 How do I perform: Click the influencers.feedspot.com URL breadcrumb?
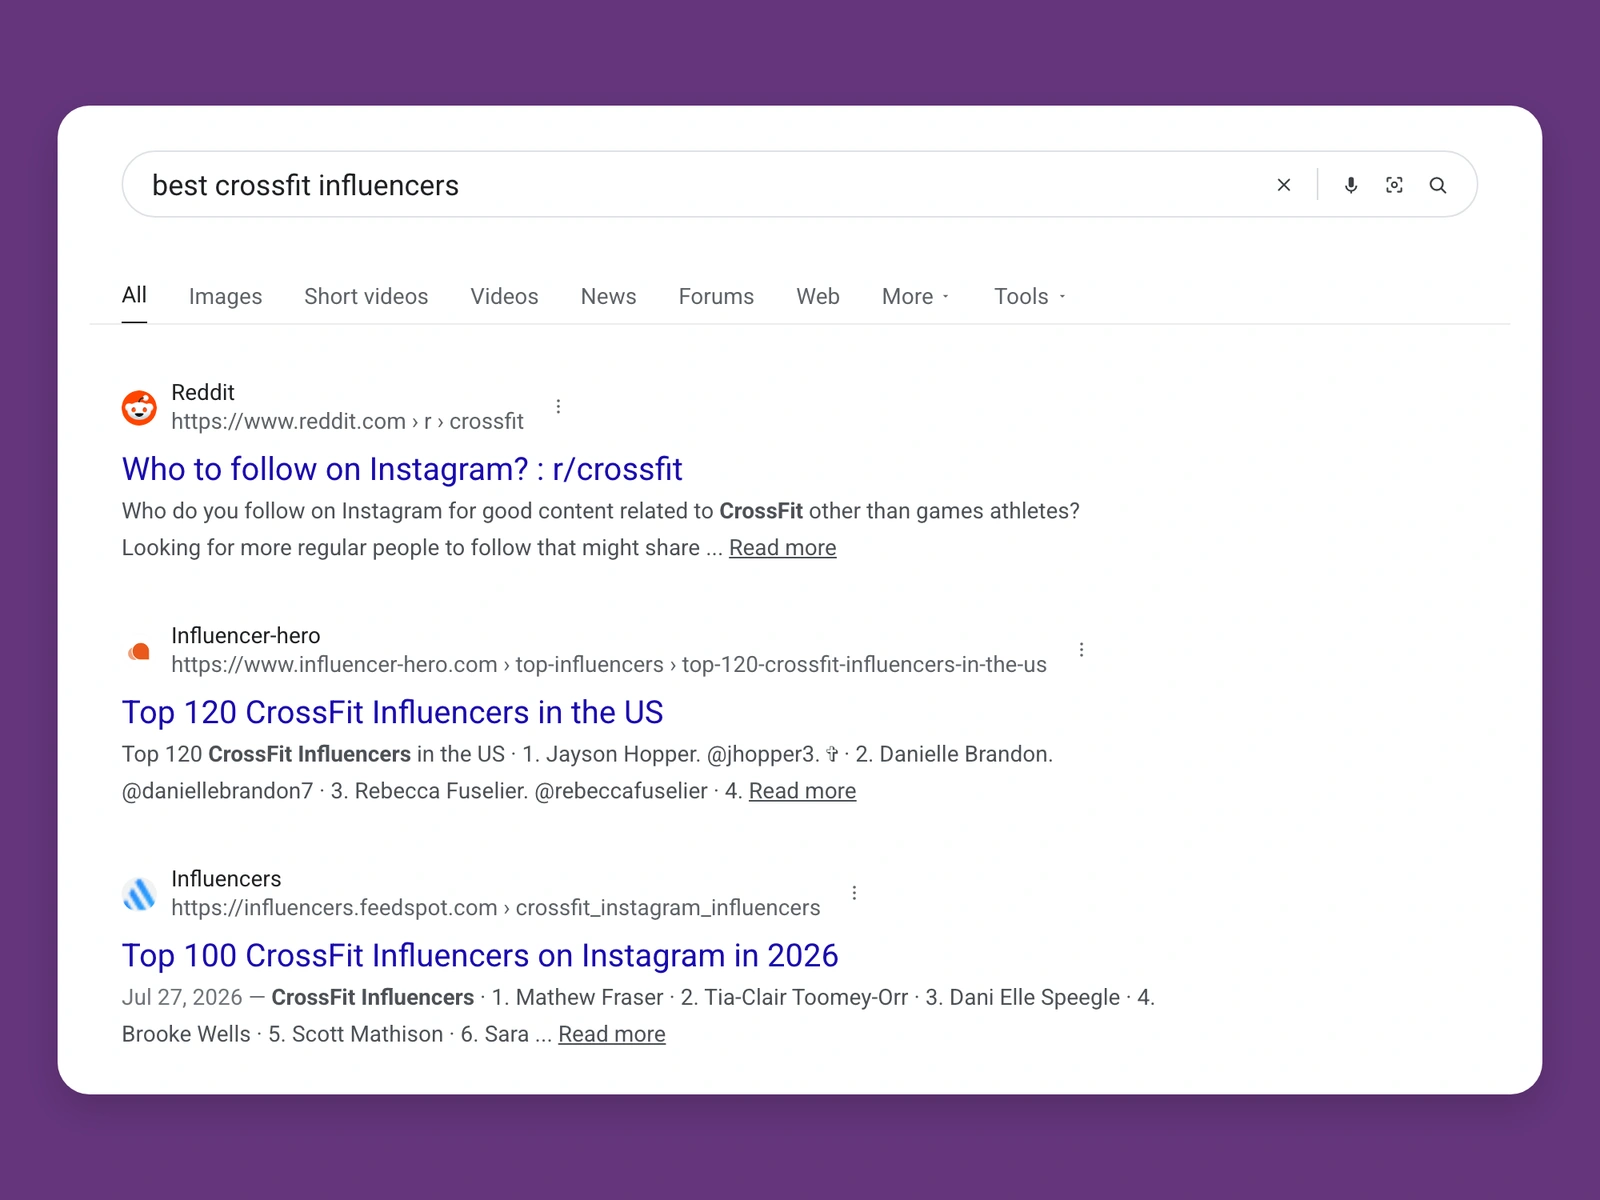(x=495, y=907)
